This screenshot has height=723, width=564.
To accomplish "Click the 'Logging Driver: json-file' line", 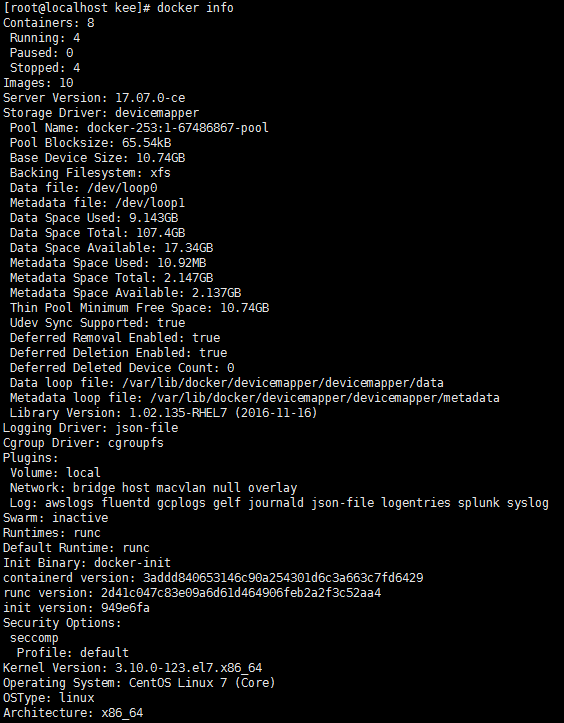I will 90,428.
